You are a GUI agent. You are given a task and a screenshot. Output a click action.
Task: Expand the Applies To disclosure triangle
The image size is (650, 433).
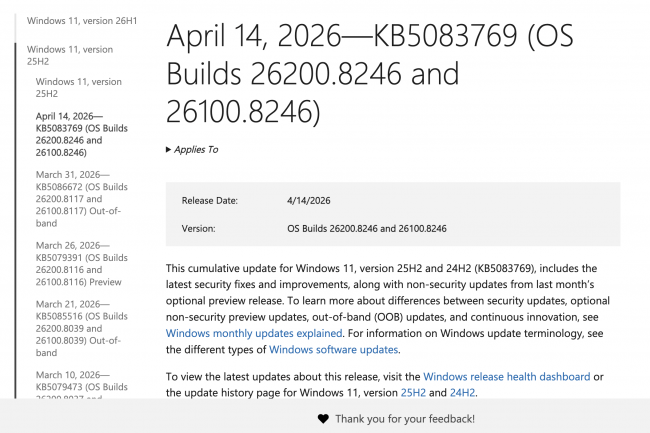pos(169,150)
